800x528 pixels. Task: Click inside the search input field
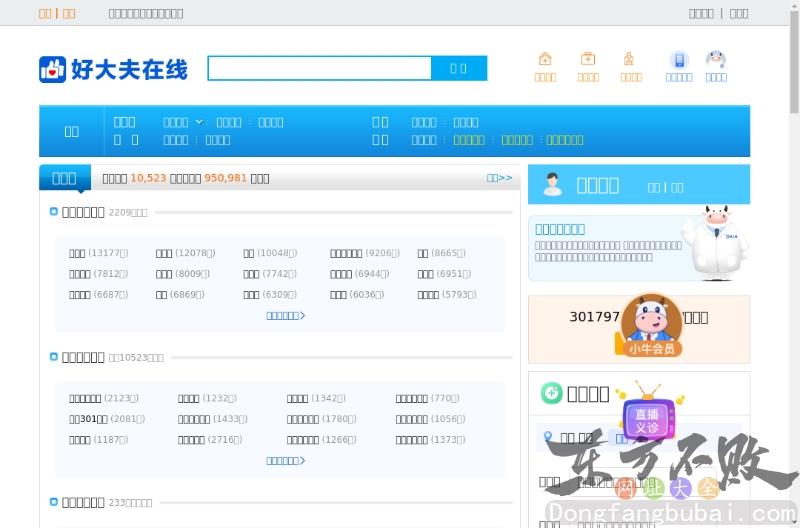click(x=320, y=68)
